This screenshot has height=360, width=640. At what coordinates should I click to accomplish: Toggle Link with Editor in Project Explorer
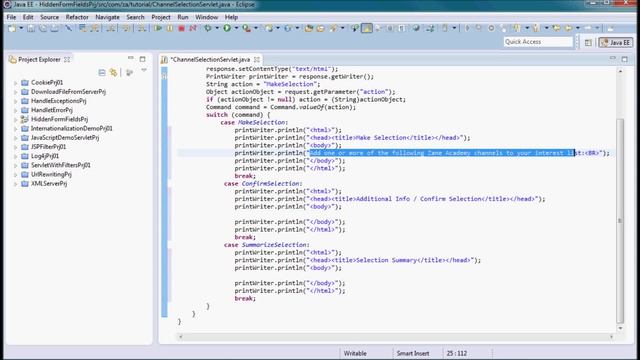tap(113, 73)
